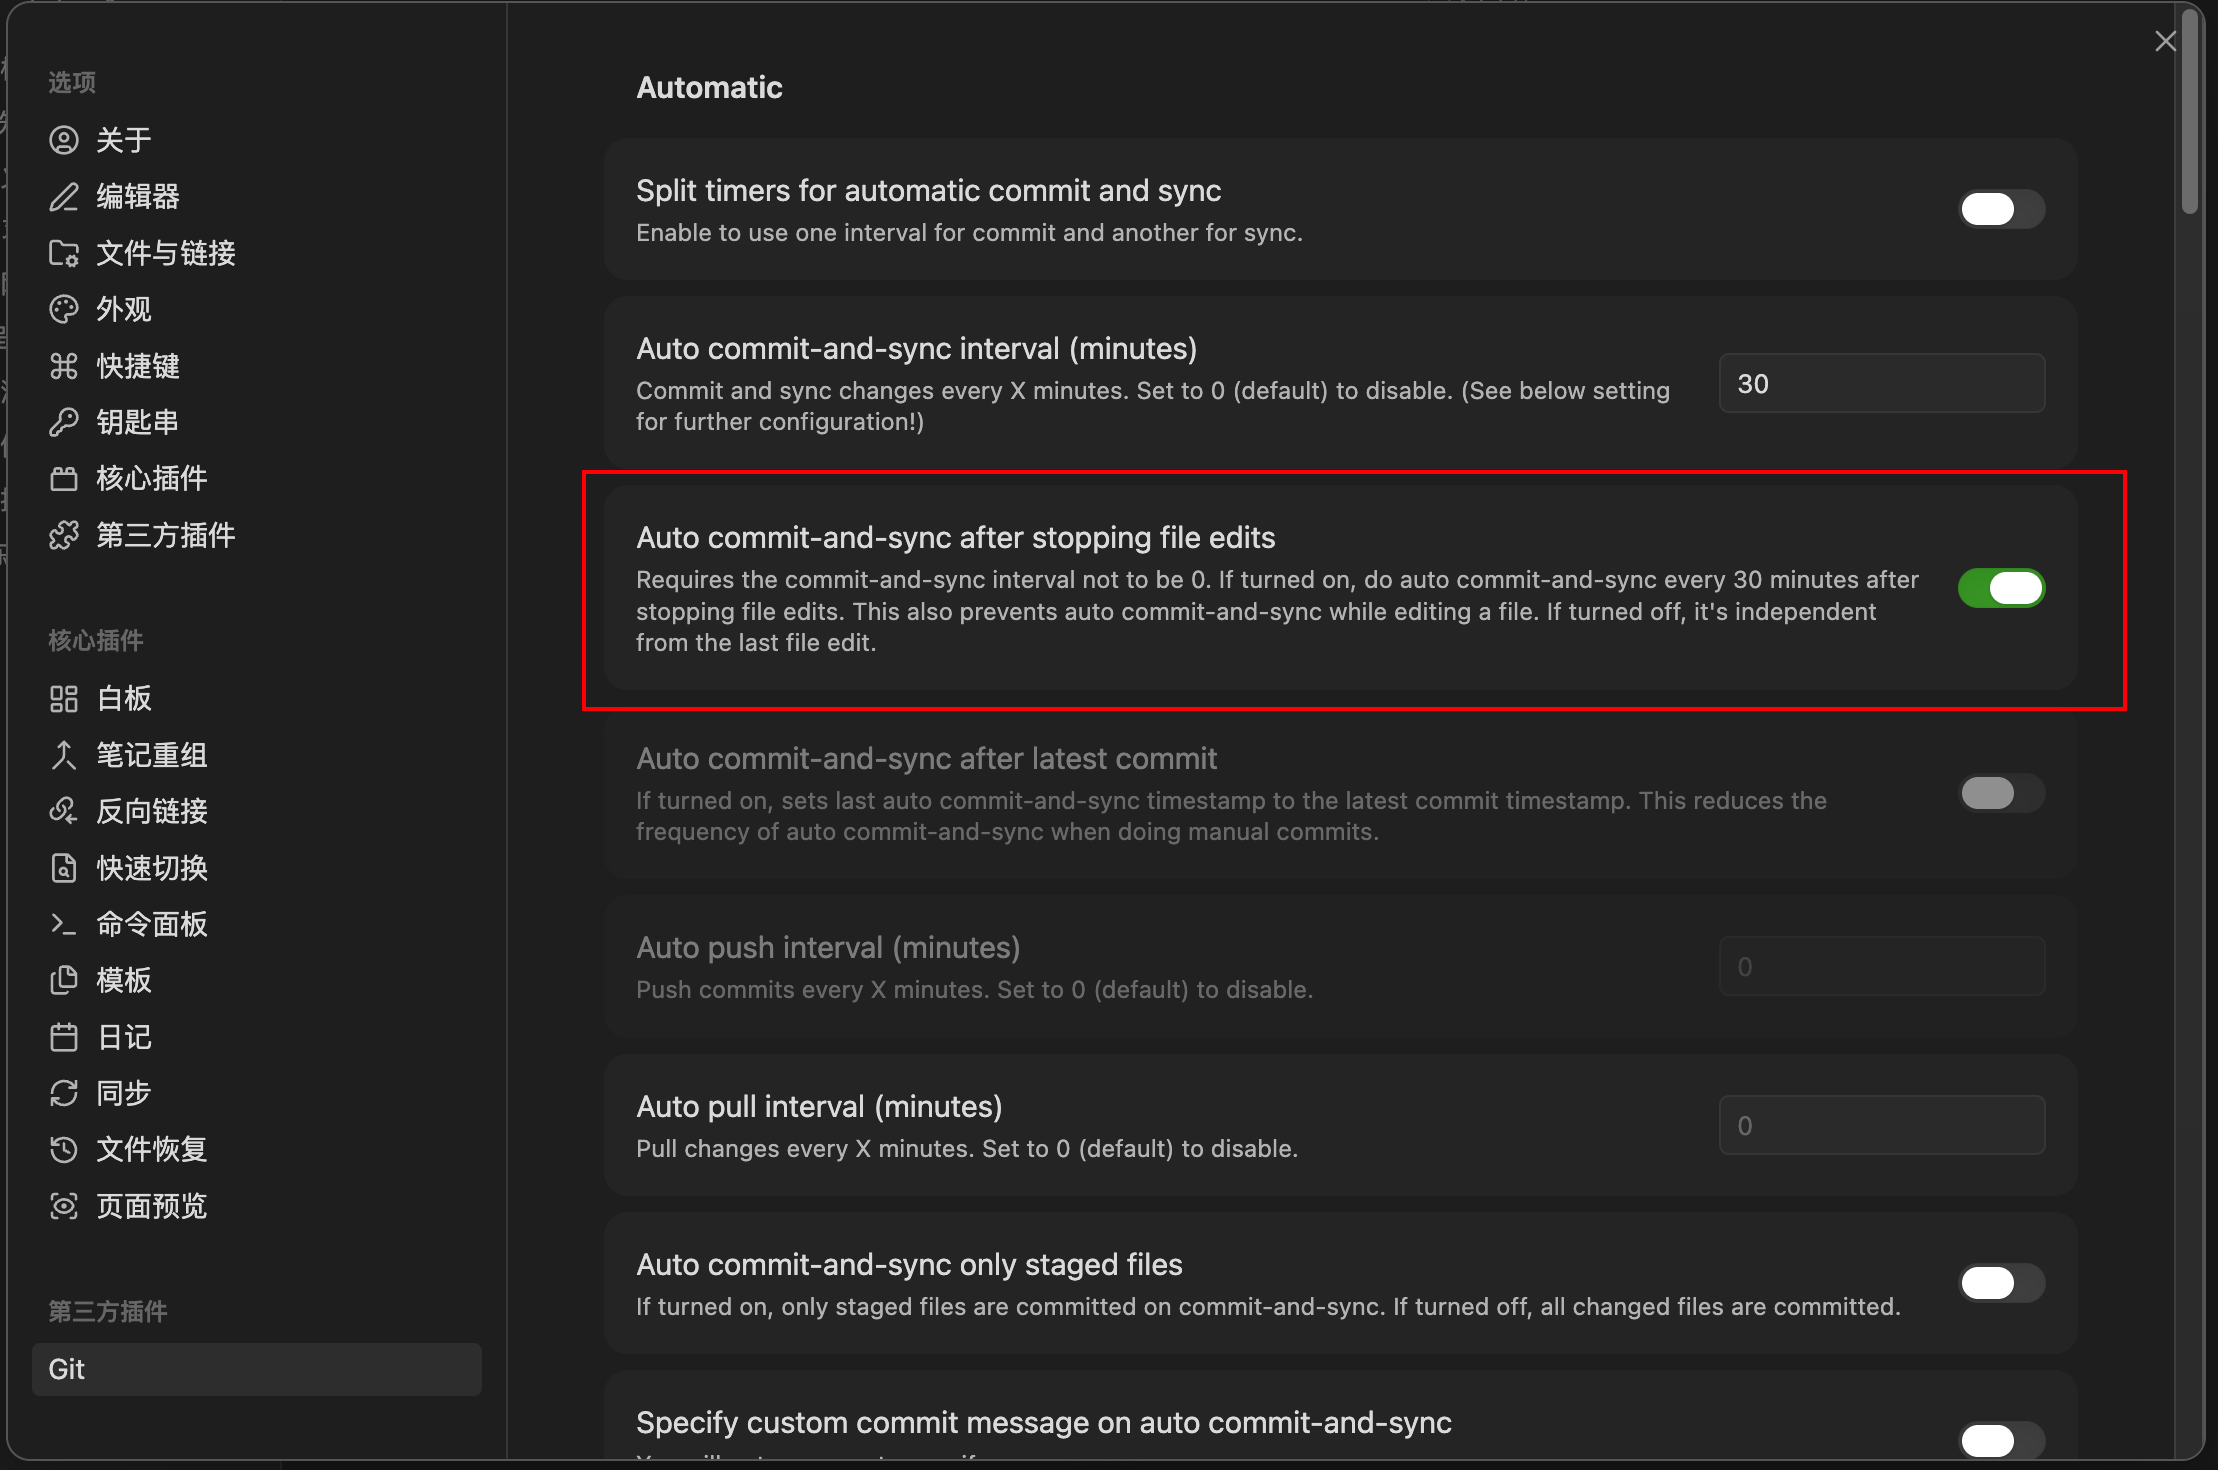Open the 文件与链接 settings tab

257,253
